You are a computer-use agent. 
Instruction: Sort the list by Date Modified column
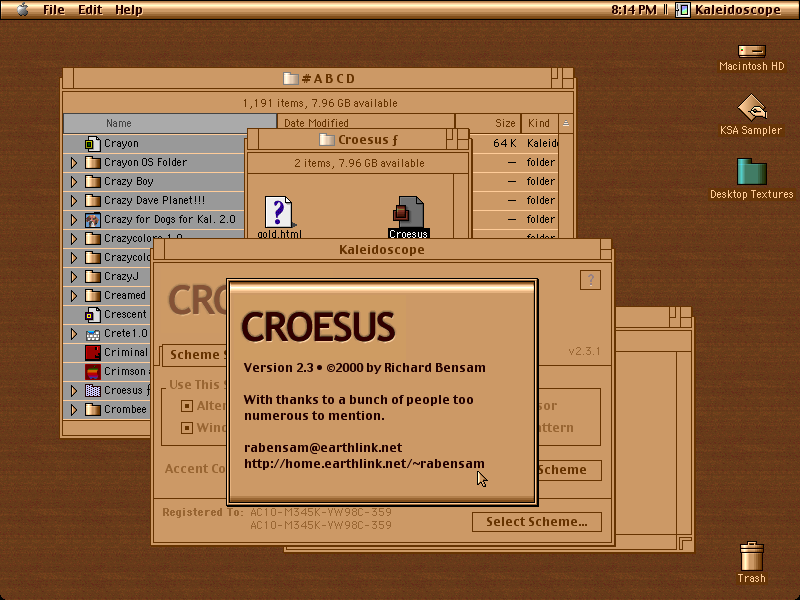pyautogui.click(x=365, y=123)
